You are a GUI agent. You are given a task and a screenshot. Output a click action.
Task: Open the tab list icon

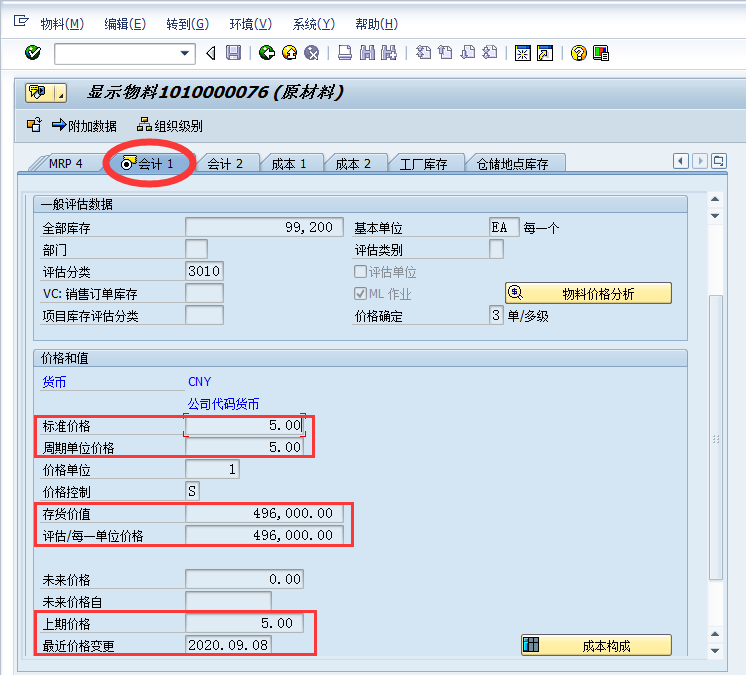718,161
